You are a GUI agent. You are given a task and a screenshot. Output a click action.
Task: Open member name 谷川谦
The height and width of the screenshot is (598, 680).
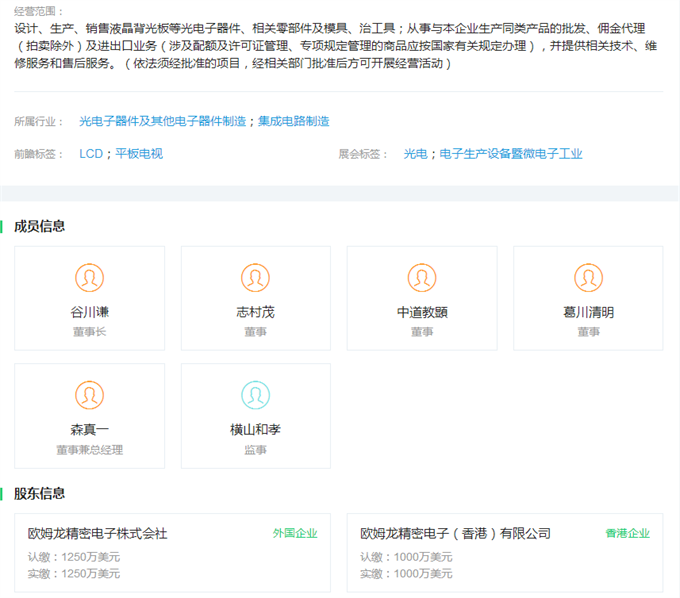(90, 312)
